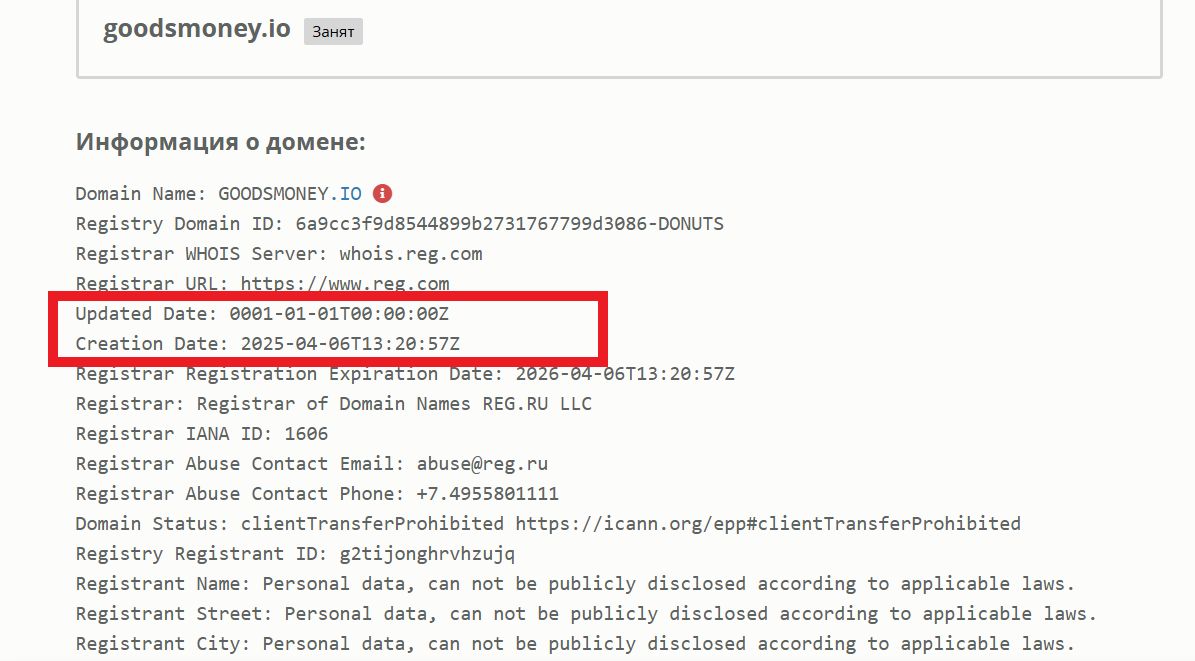Click the "Registrar of Domain Names REG.RU LLC" text
1195x661 pixels.
pyautogui.click(x=394, y=404)
